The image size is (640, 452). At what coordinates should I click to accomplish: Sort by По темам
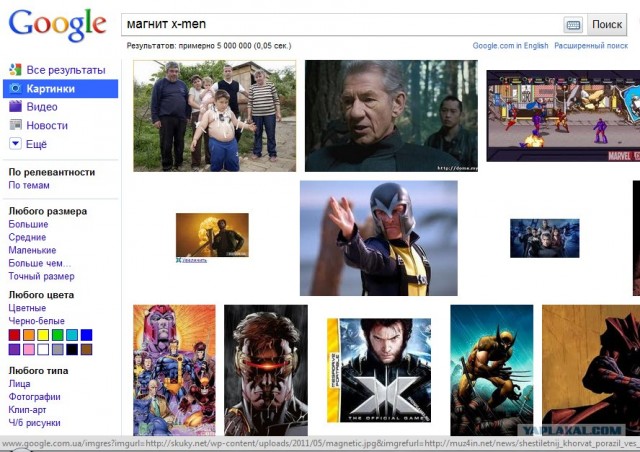29,185
